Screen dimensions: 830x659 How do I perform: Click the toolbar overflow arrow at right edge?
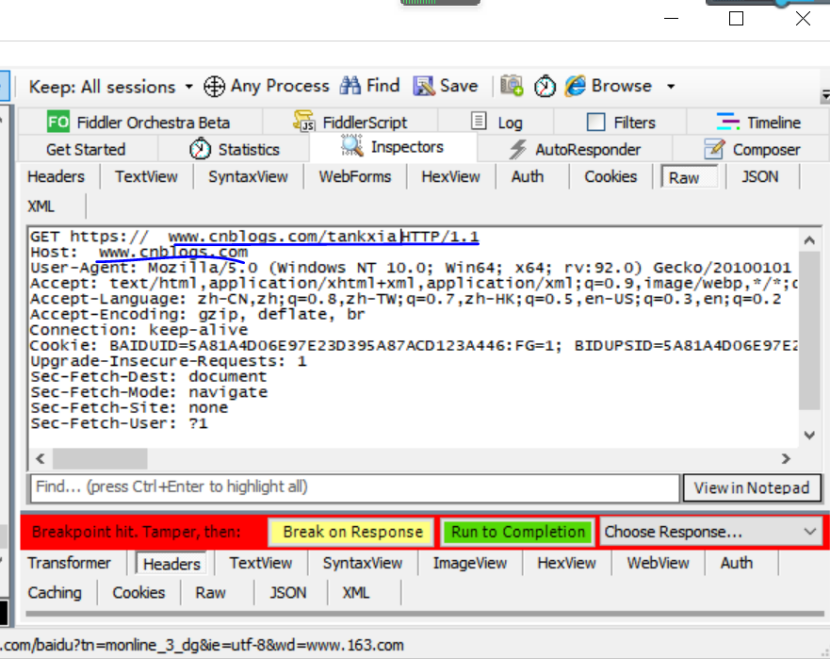(825, 96)
